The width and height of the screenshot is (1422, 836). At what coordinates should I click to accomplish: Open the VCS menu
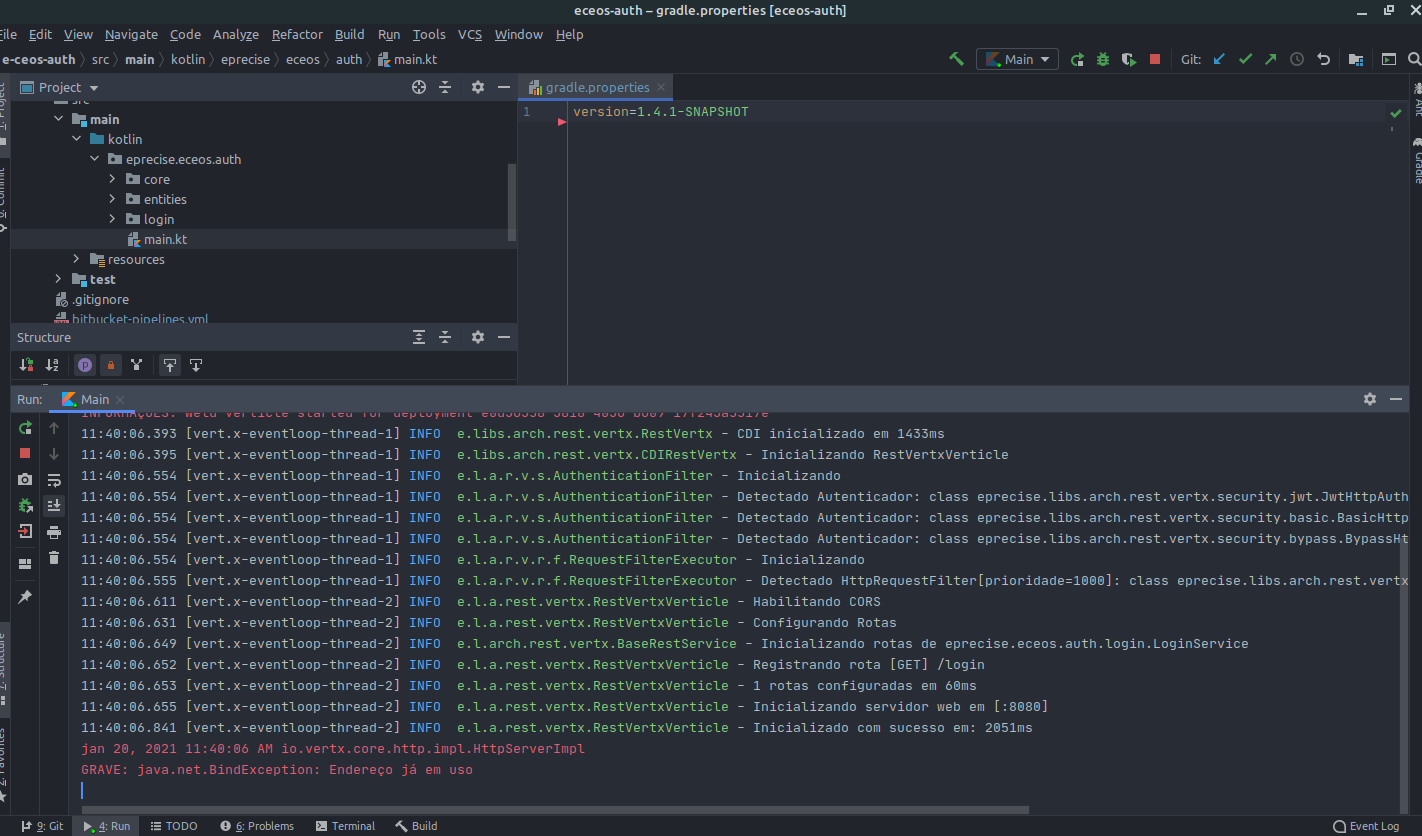pyautogui.click(x=470, y=34)
